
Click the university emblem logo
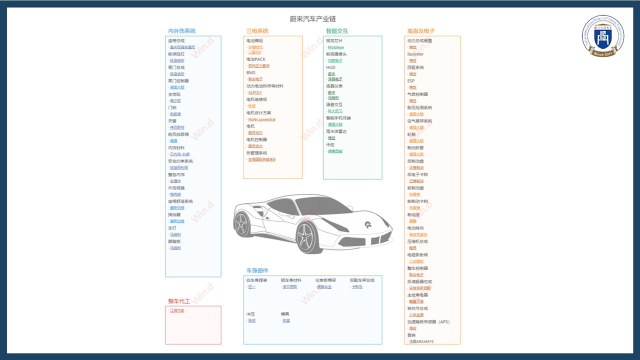click(x=603, y=36)
